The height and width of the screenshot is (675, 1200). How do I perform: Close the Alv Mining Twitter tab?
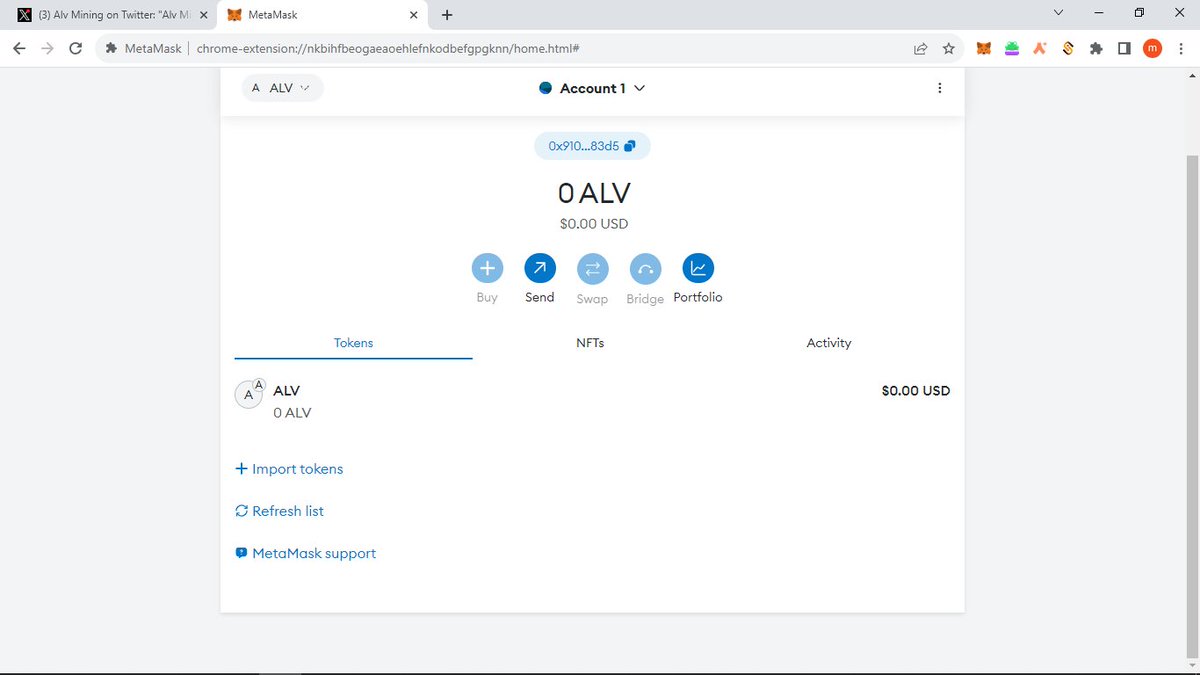[x=204, y=15]
